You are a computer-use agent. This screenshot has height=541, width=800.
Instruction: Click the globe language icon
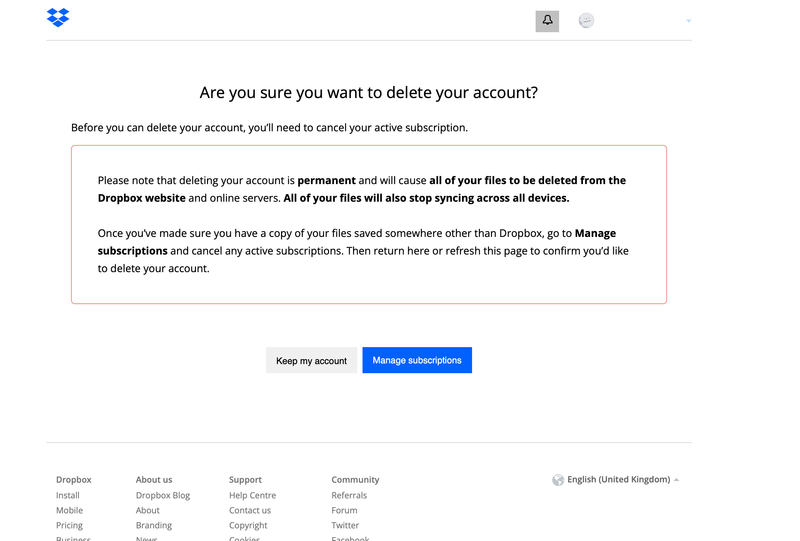[x=558, y=480]
